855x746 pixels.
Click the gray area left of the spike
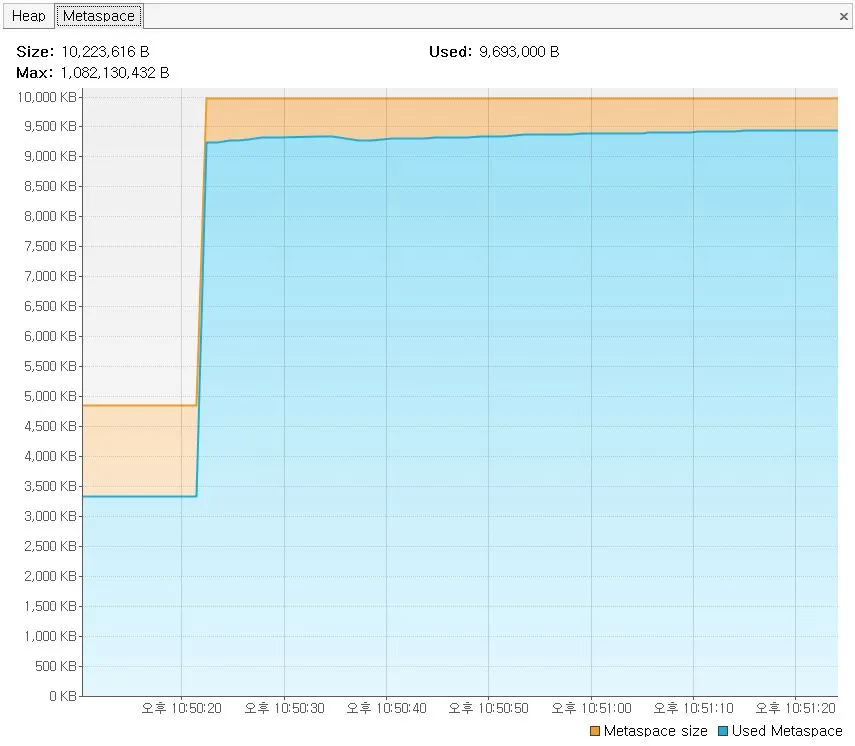[x=135, y=250]
